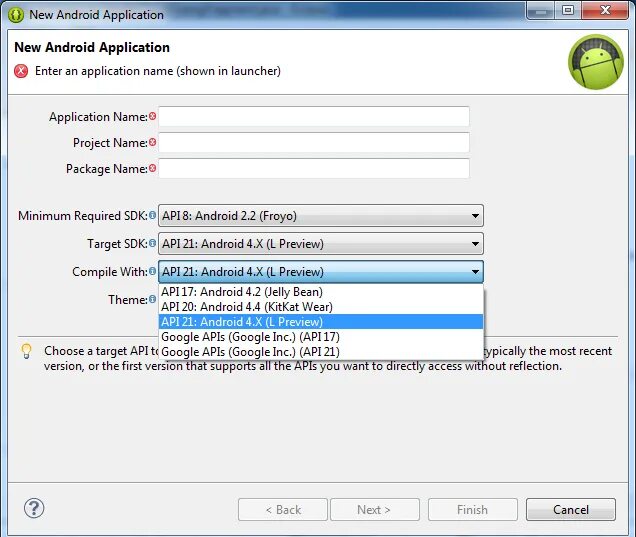Open the Target SDK dropdown
The image size is (636, 537).
321,244
